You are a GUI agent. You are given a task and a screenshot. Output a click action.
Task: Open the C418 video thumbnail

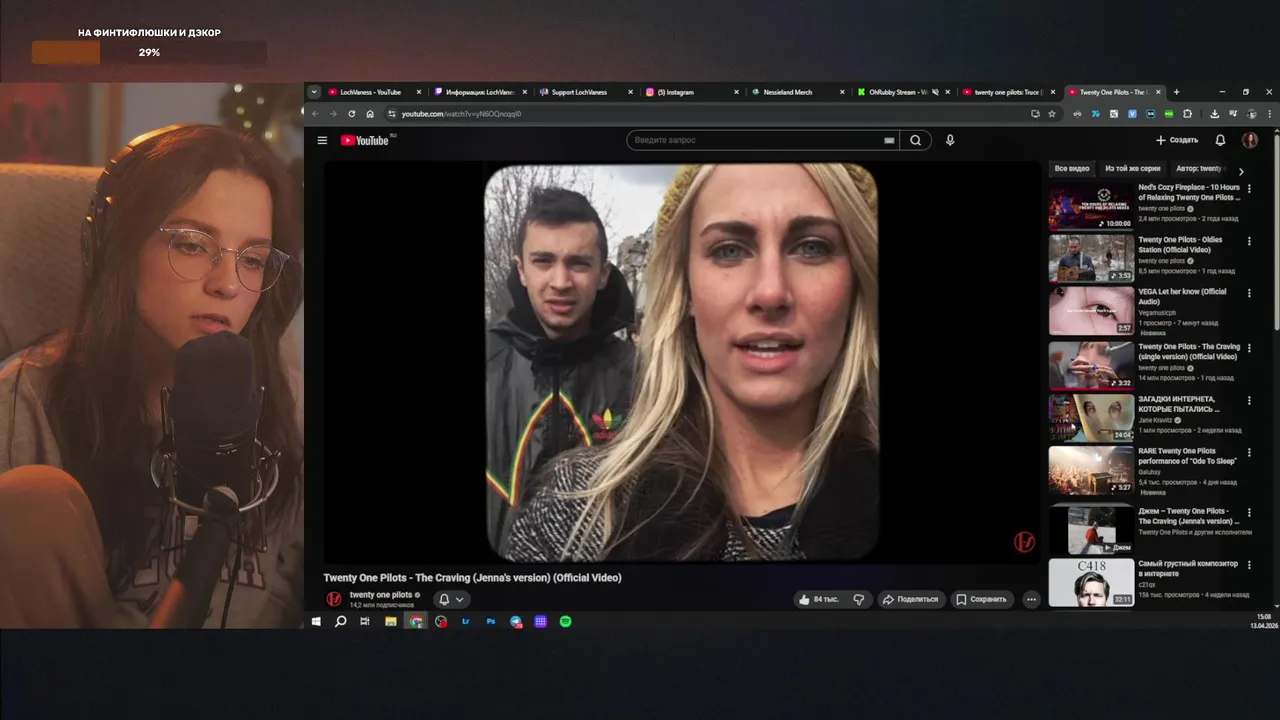1091,582
